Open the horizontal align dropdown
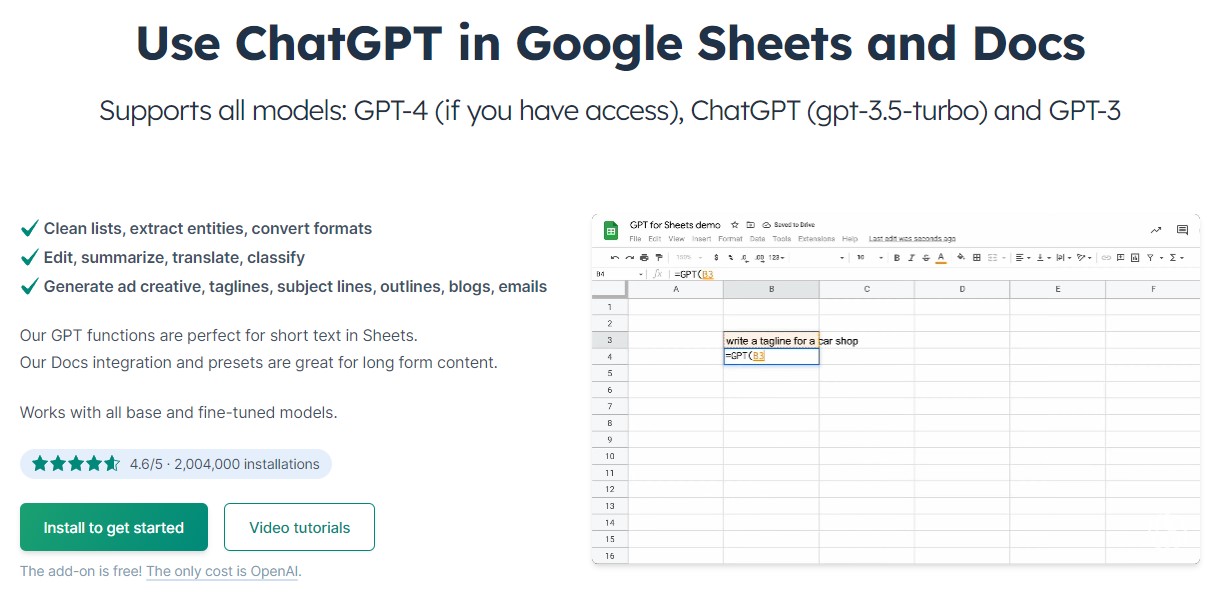The width and height of the screenshot is (1225, 598). click(x=1023, y=258)
